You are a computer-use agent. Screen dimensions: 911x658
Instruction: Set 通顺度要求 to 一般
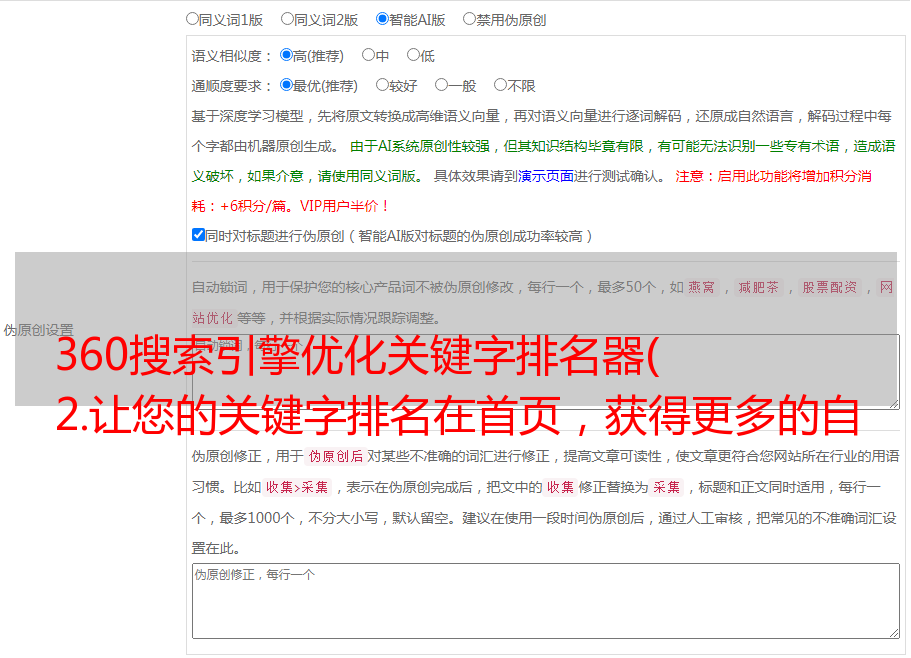(442, 85)
